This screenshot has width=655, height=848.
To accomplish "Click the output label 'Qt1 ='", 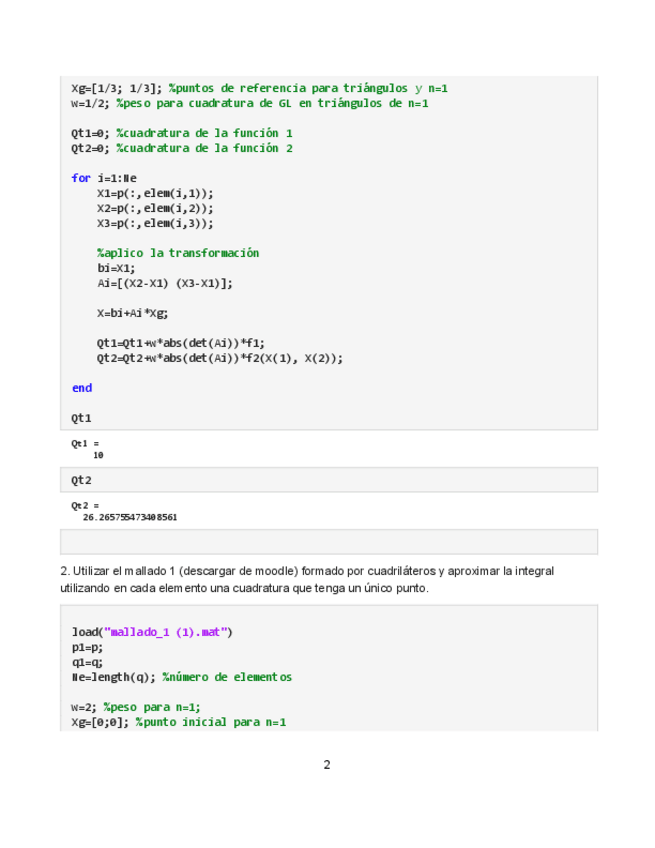I will click(x=85, y=443).
